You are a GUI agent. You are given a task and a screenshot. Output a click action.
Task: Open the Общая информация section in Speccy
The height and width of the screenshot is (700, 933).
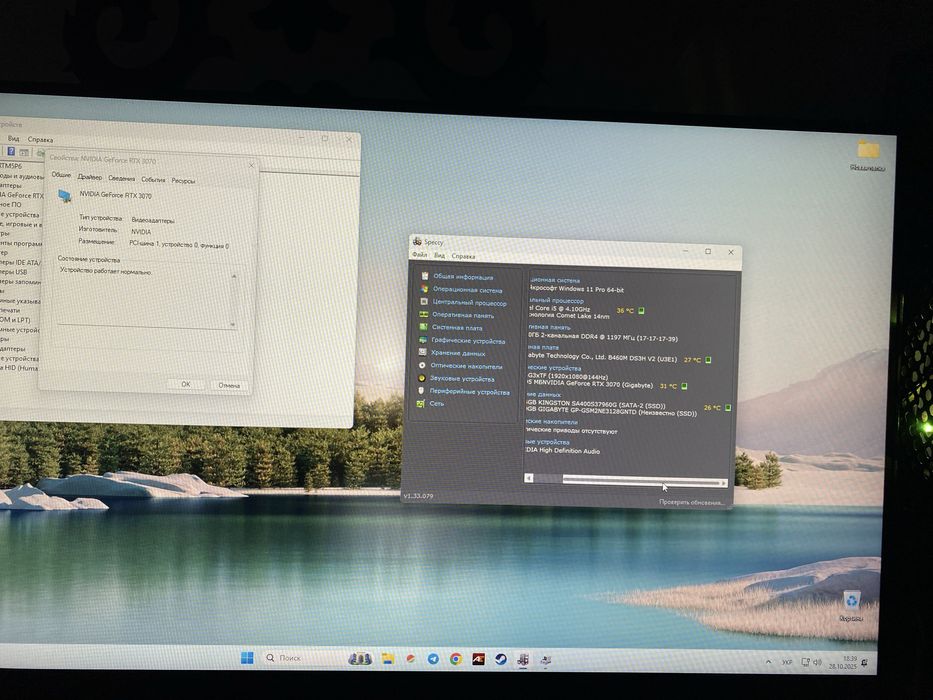[462, 277]
